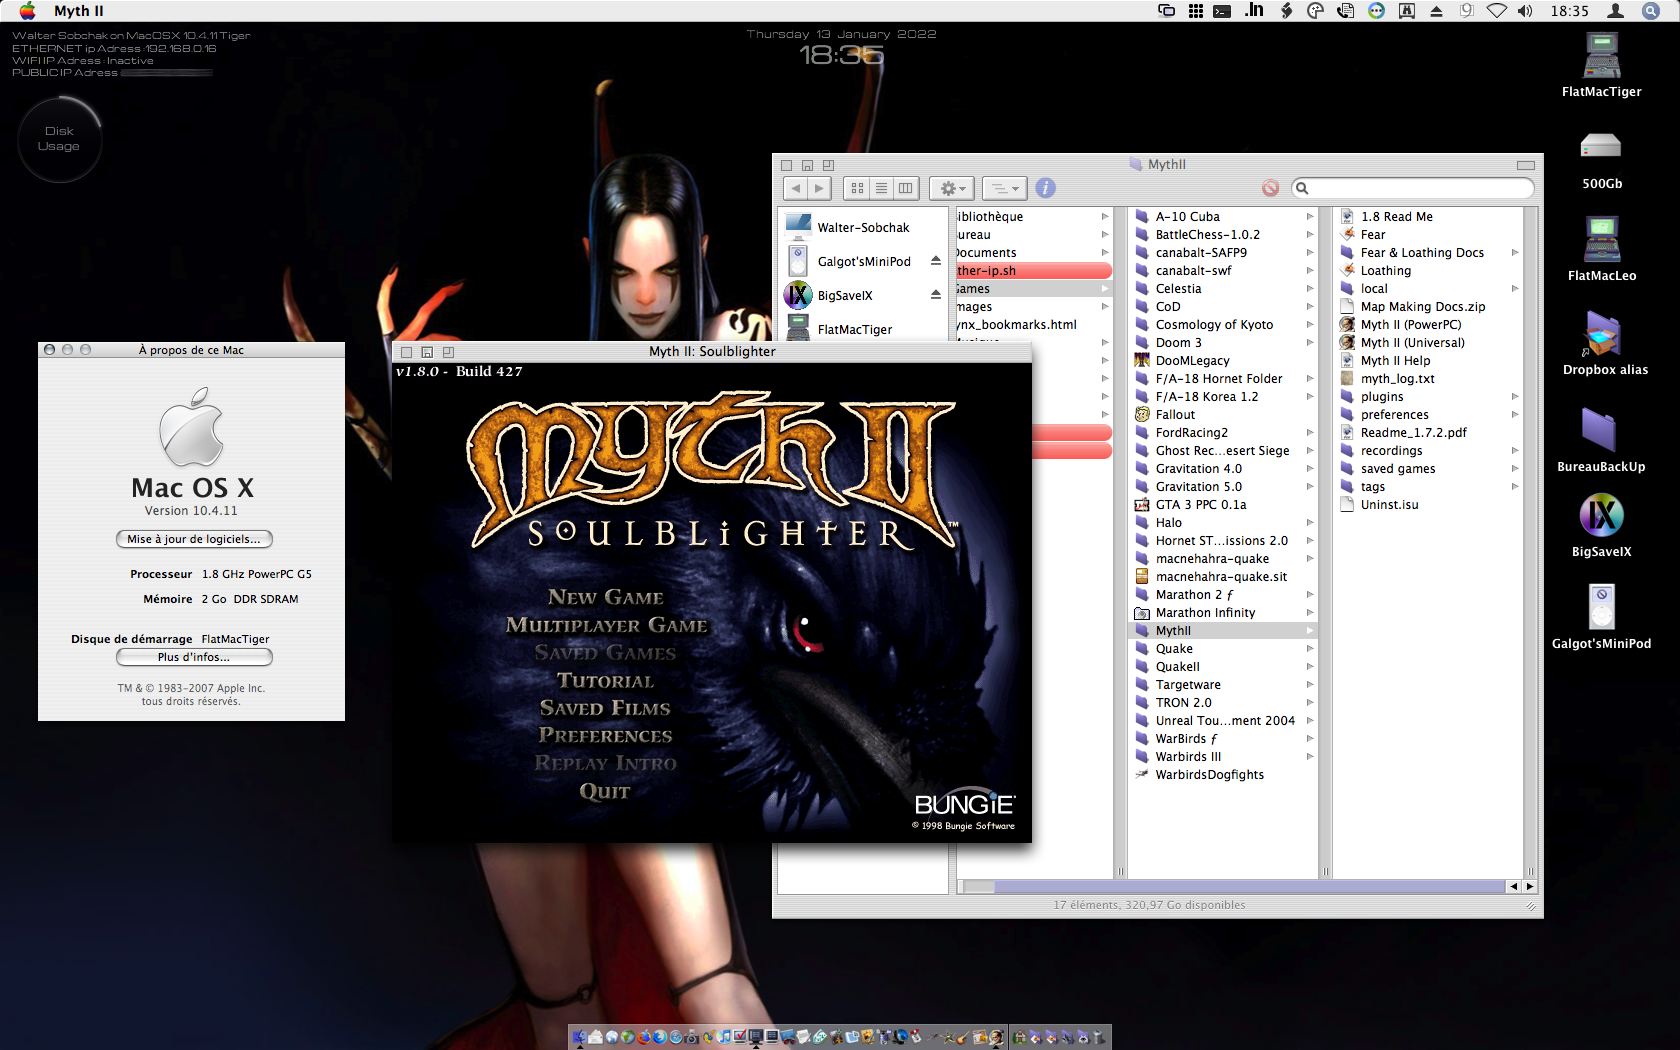
Task: Quit Myth II from main menu
Action: tap(605, 791)
